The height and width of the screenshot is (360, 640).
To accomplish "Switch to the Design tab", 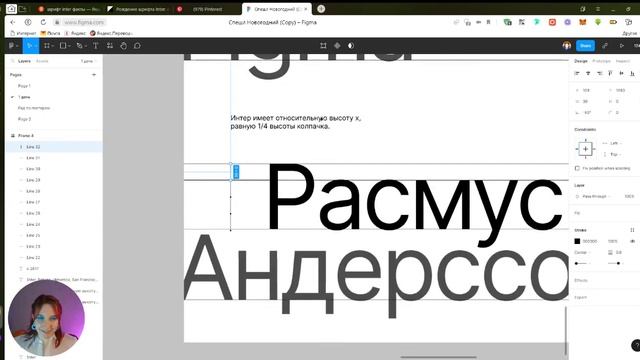I will tap(581, 61).
